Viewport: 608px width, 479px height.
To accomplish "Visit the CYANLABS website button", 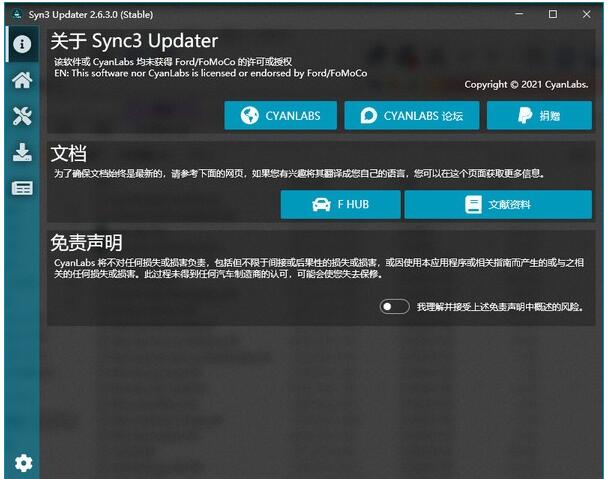I will pos(280,116).
